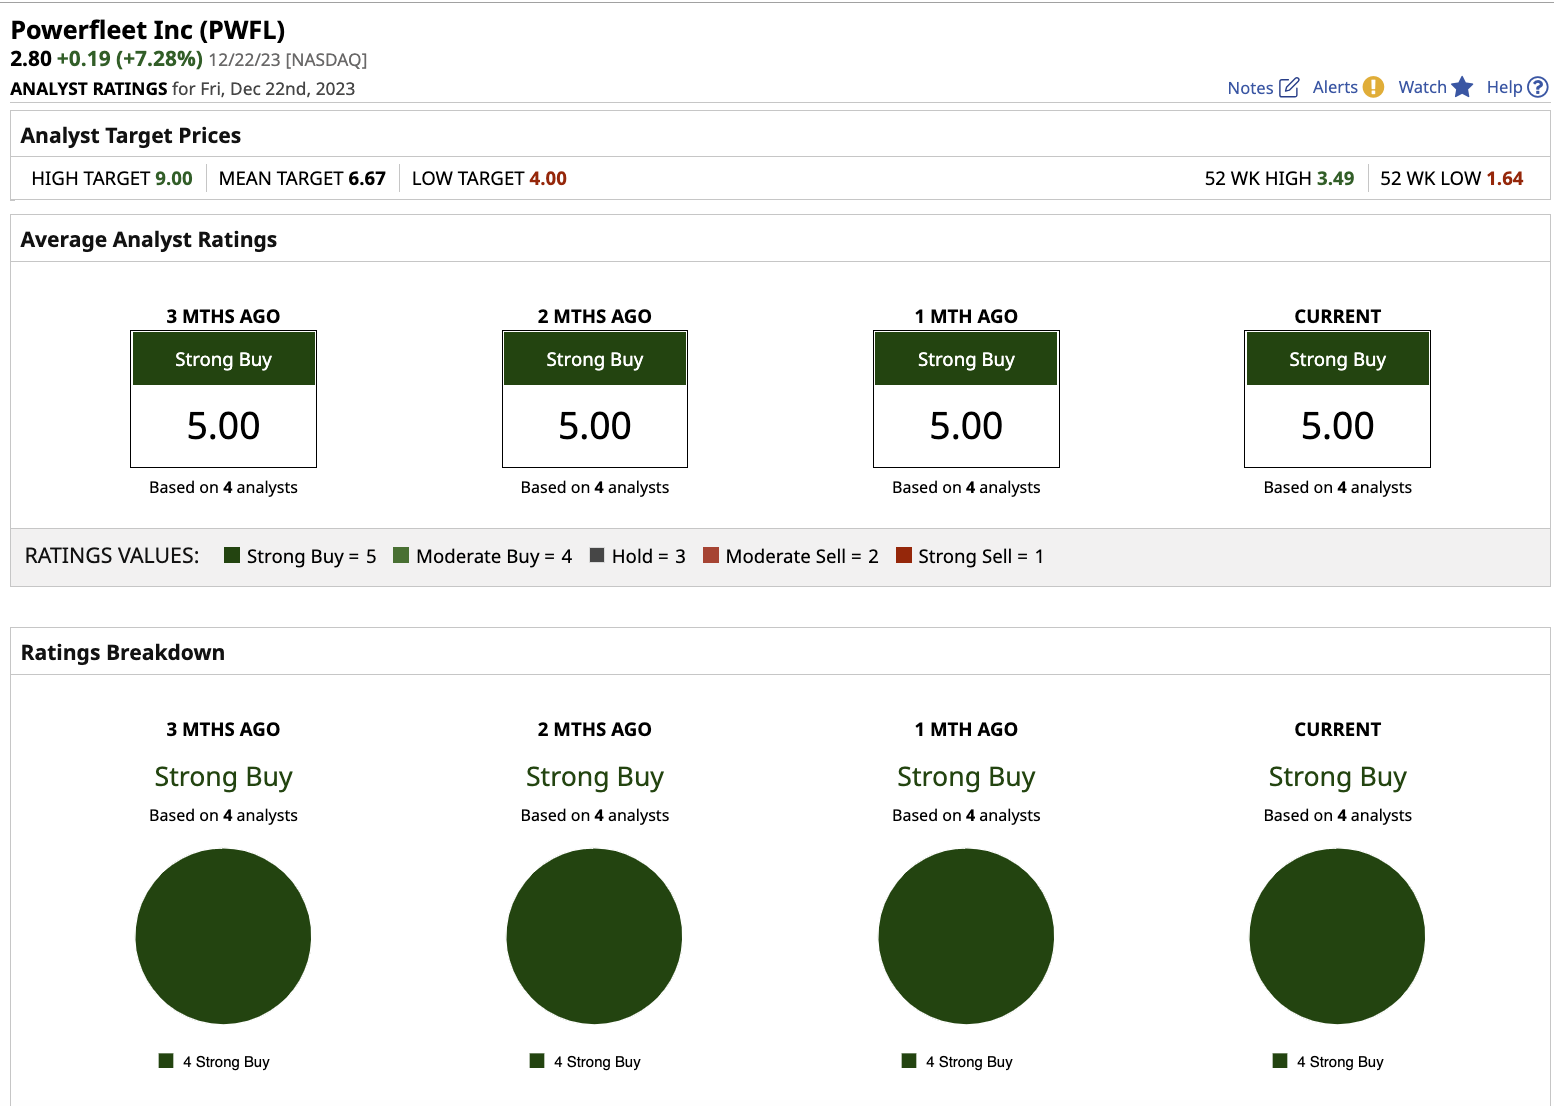The height and width of the screenshot is (1106, 1554).
Task: Click the Strong Buy = 5 legend swatch
Action: click(x=232, y=556)
